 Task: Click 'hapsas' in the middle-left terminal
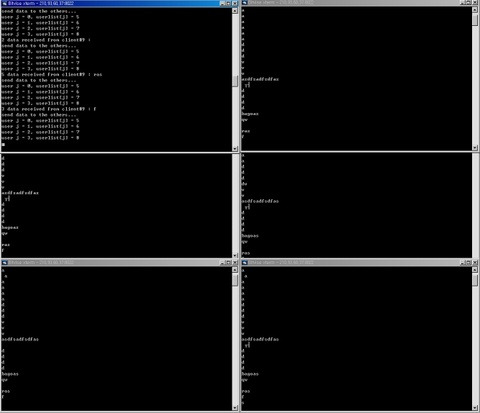[10, 228]
